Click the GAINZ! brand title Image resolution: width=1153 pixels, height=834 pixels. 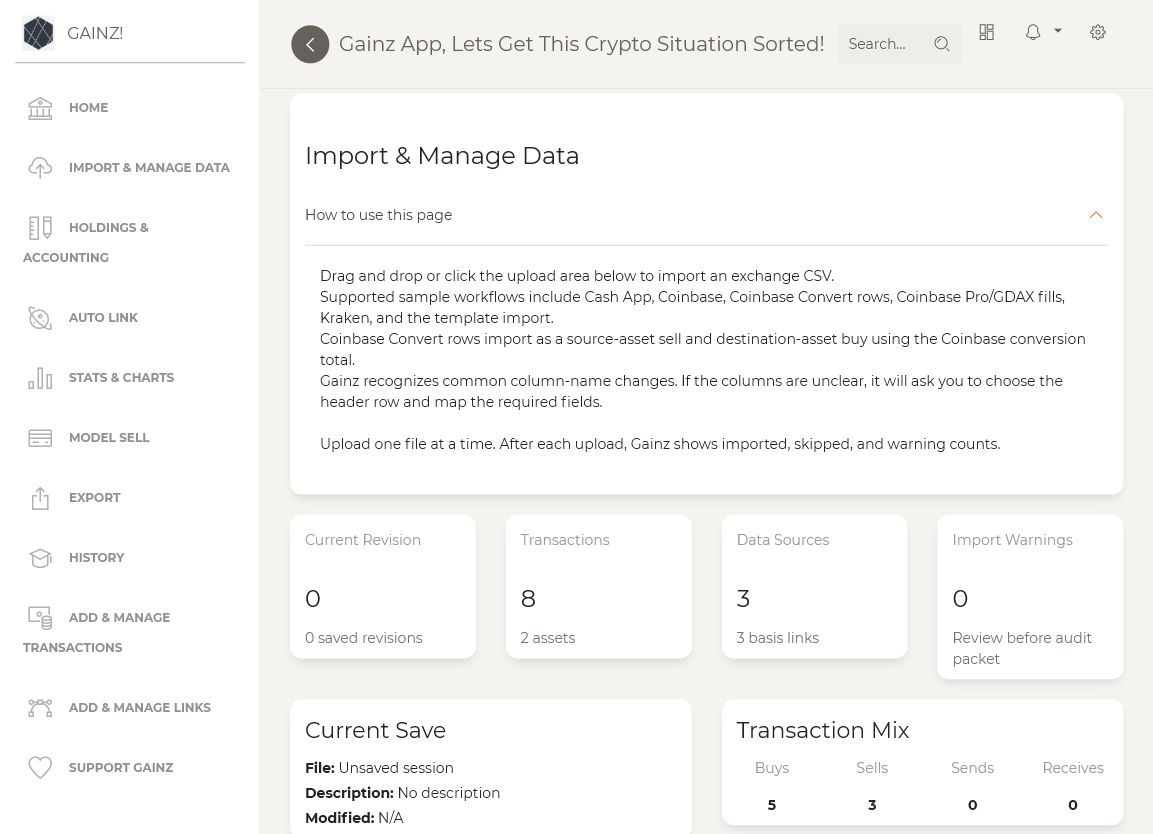[x=95, y=33]
